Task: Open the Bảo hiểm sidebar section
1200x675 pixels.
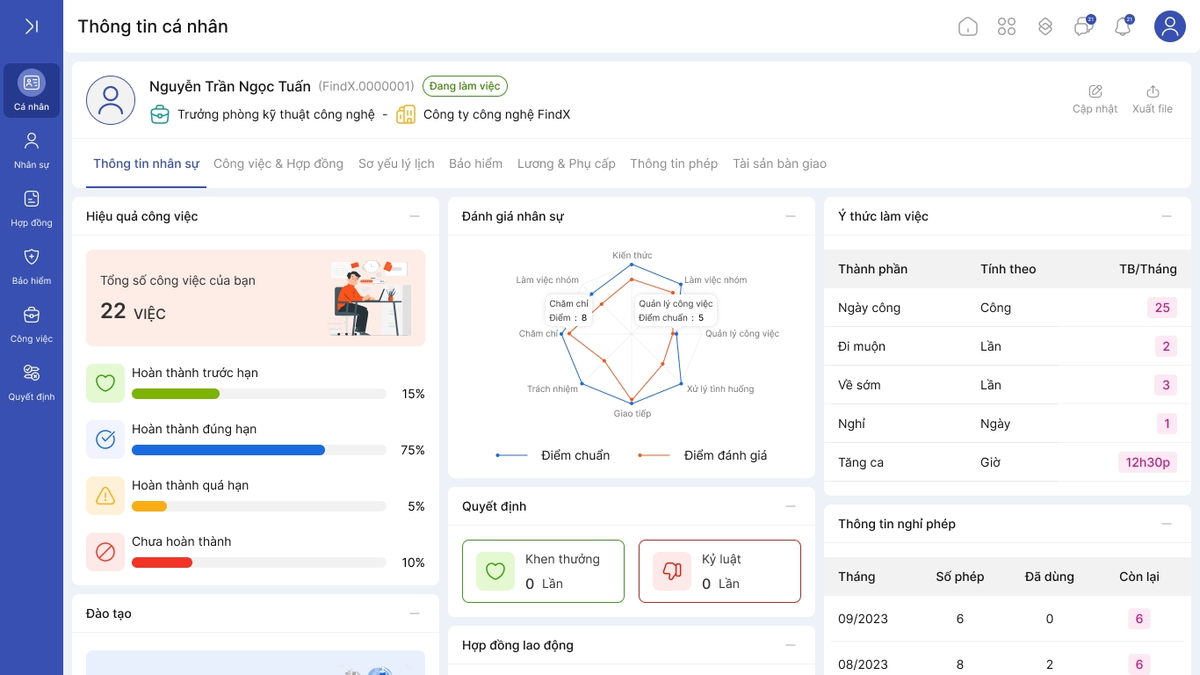Action: point(31,265)
